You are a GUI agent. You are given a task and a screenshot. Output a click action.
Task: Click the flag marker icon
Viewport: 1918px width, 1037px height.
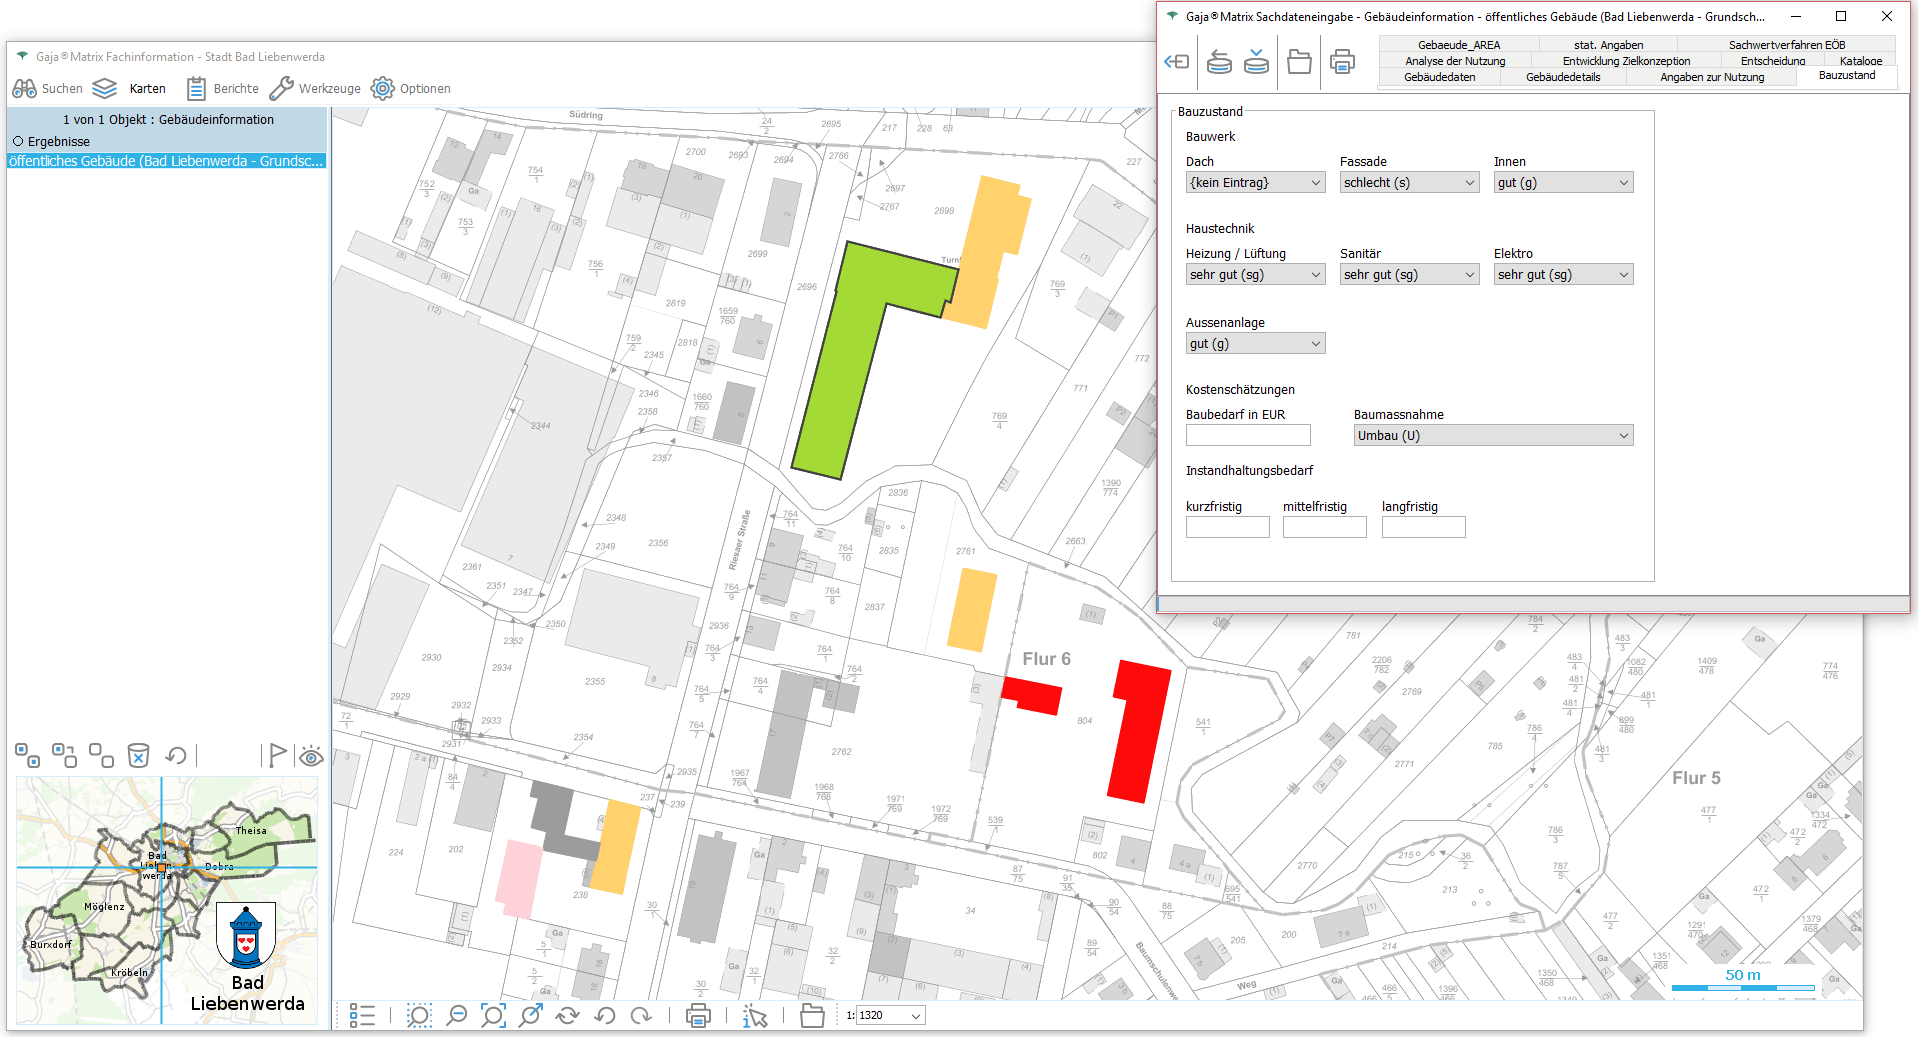coord(277,755)
